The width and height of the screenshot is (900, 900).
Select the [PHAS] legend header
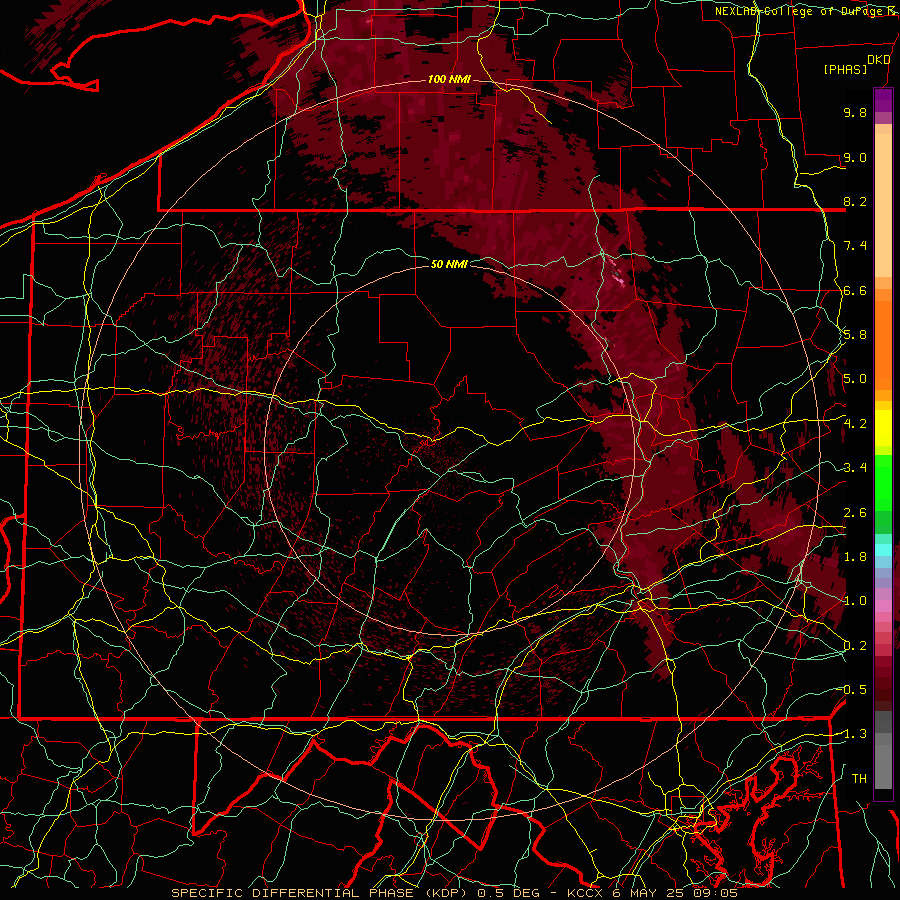845,69
